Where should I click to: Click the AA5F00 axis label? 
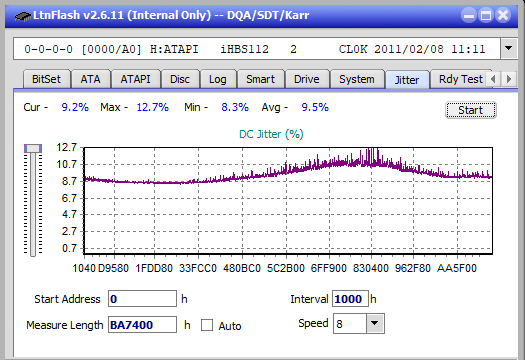457,268
